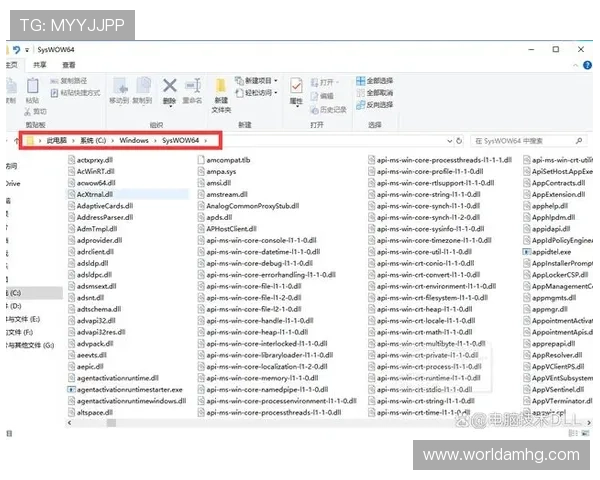Click Select all (全部选择) in ribbon

pos(378,80)
